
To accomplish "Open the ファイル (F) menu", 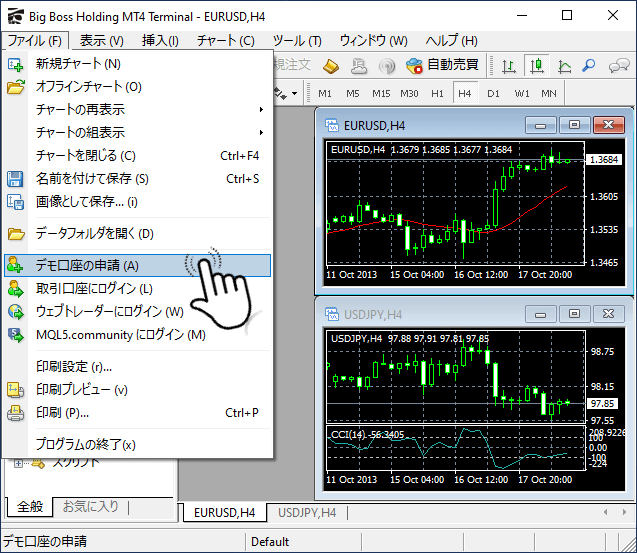I will pyautogui.click(x=35, y=41).
